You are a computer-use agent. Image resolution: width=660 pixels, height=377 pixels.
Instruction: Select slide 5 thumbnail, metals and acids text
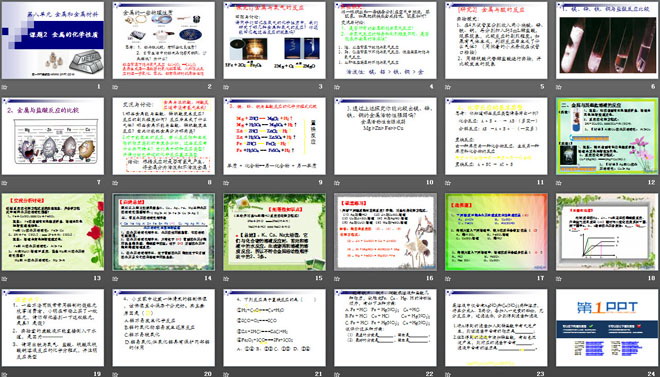coord(496,40)
